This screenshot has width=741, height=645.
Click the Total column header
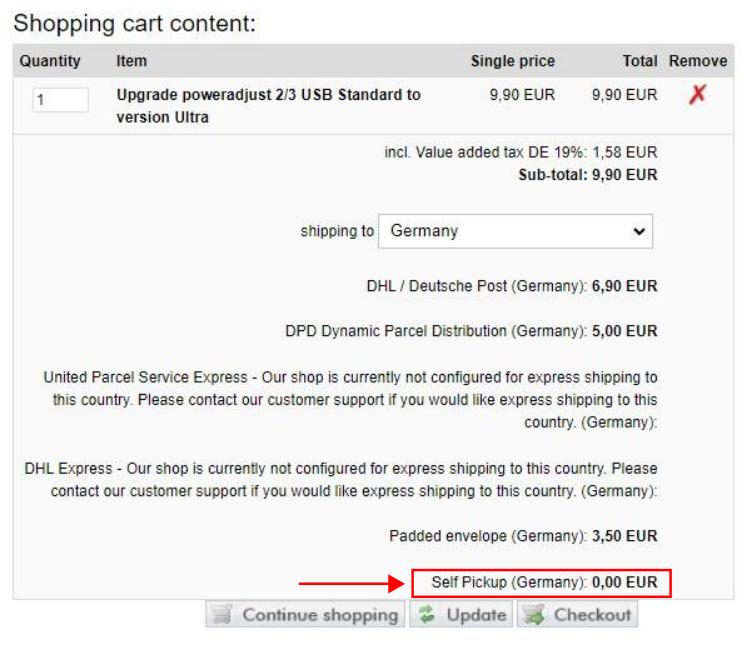pyautogui.click(x=639, y=61)
